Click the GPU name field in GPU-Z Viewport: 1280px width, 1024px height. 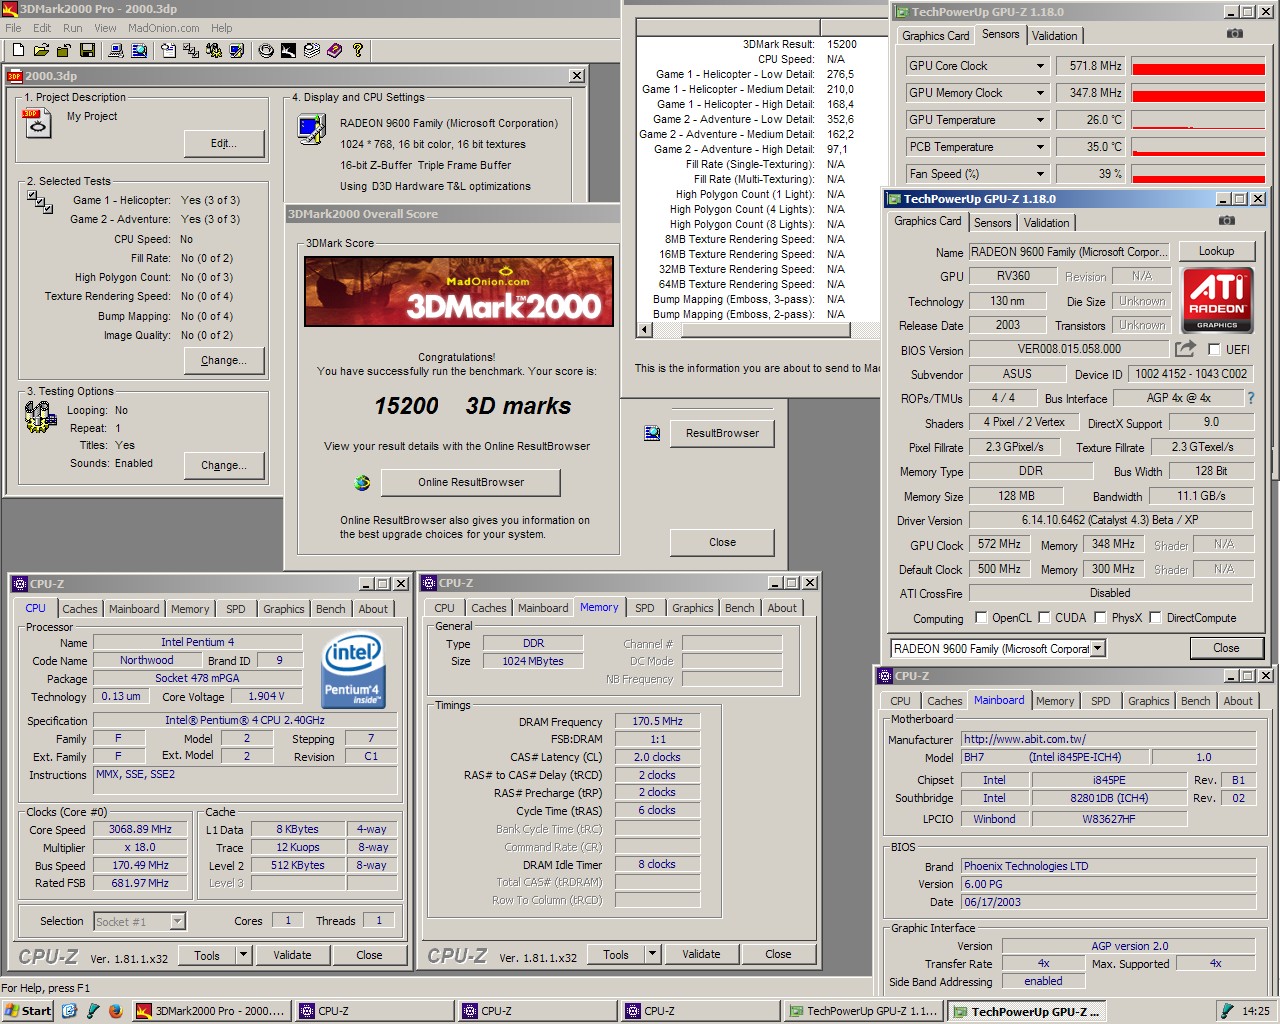[1069, 252]
